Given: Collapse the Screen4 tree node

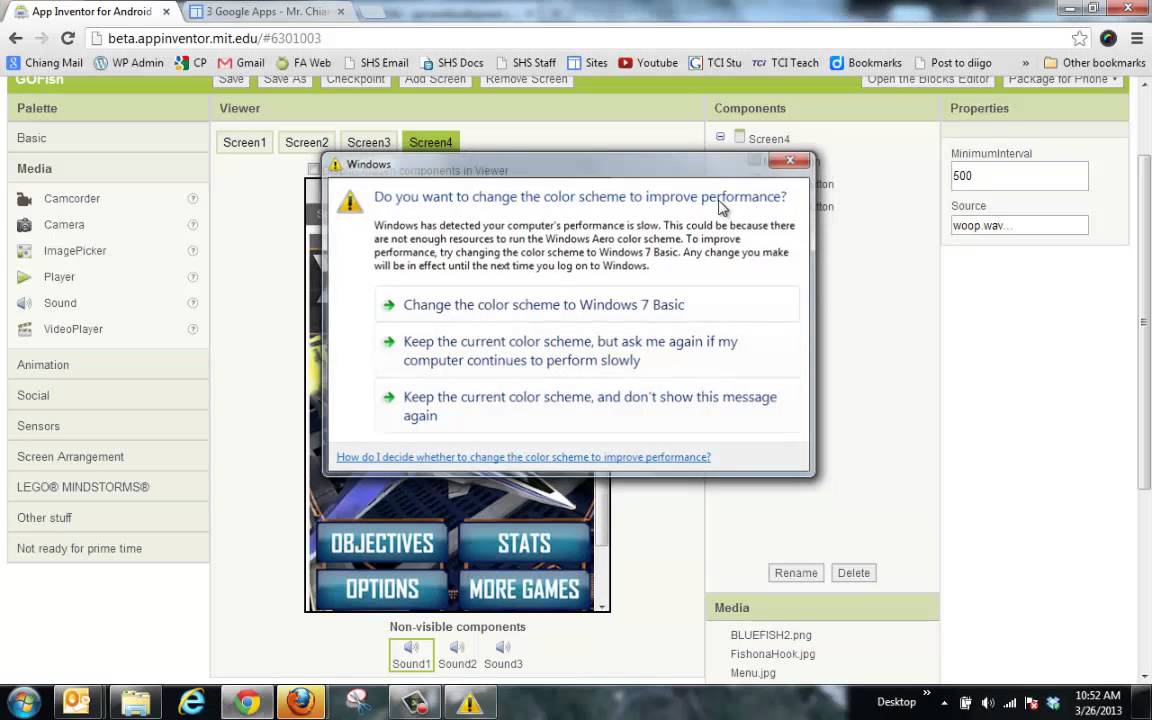Looking at the screenshot, I should point(720,137).
